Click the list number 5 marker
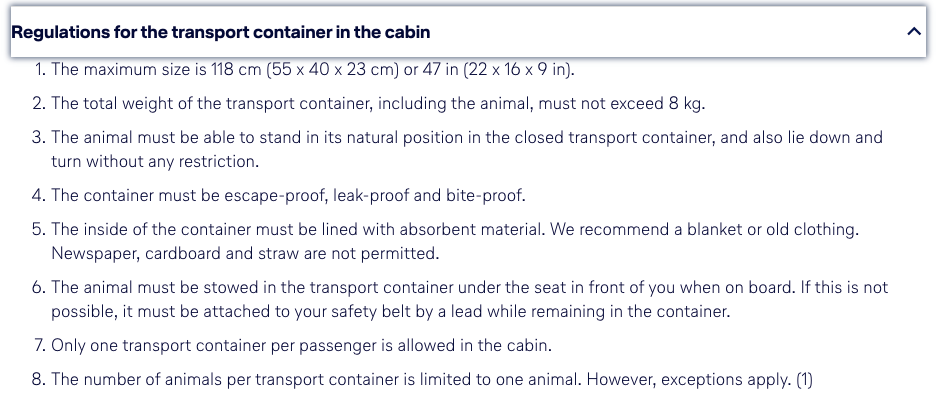945x413 pixels. pyautogui.click(x=38, y=229)
